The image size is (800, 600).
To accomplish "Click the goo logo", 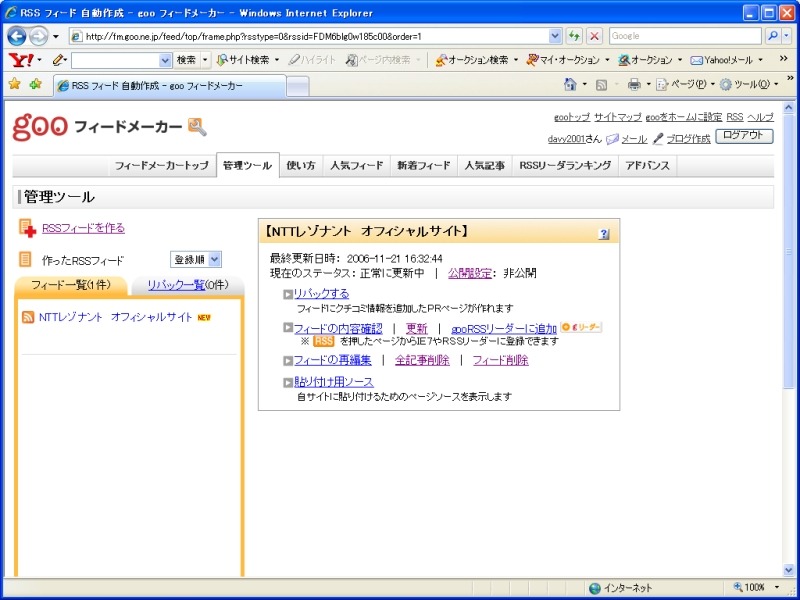I will pos(40,127).
